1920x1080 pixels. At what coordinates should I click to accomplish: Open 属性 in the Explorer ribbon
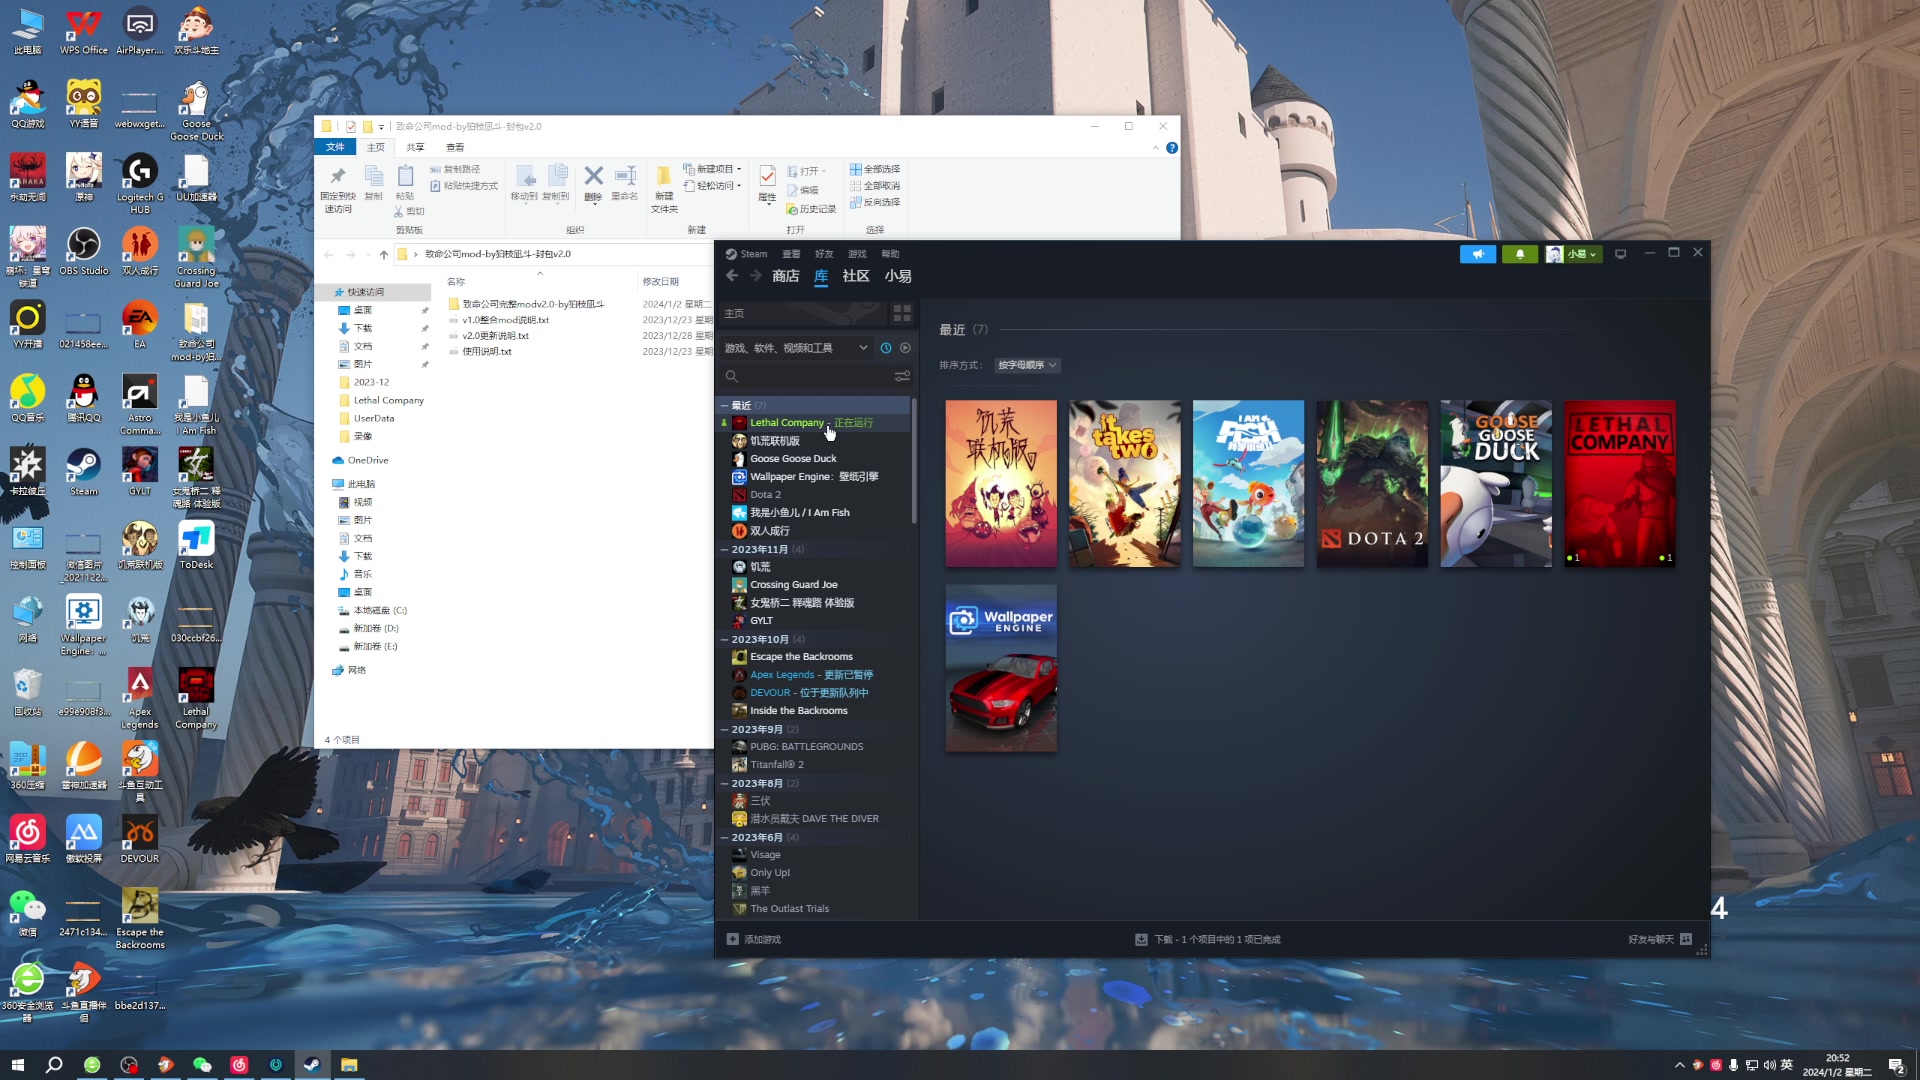pos(767,184)
